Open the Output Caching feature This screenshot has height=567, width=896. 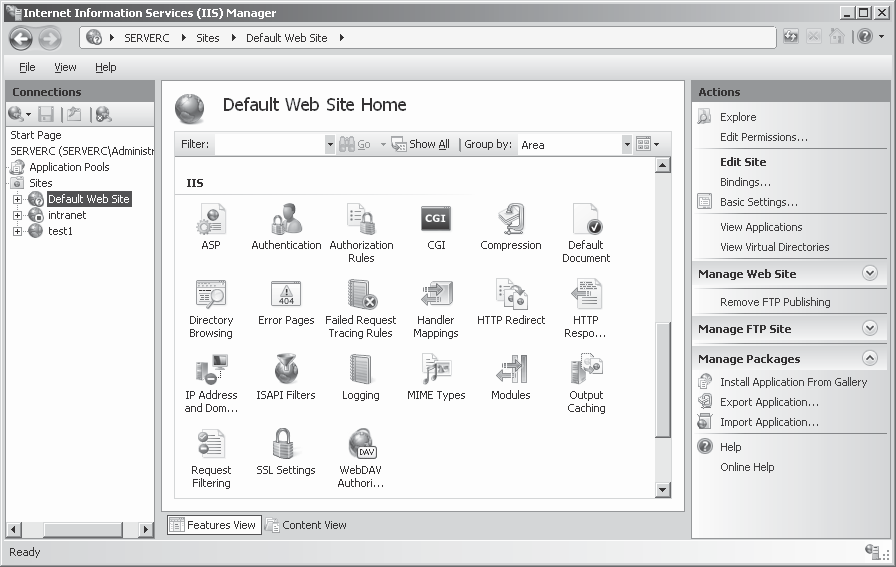pyautogui.click(x=586, y=384)
